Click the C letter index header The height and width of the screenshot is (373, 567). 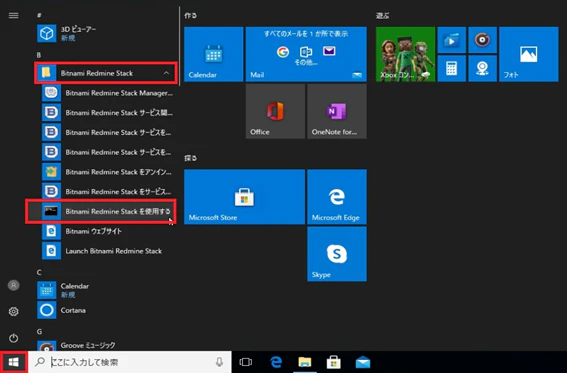pyautogui.click(x=39, y=272)
